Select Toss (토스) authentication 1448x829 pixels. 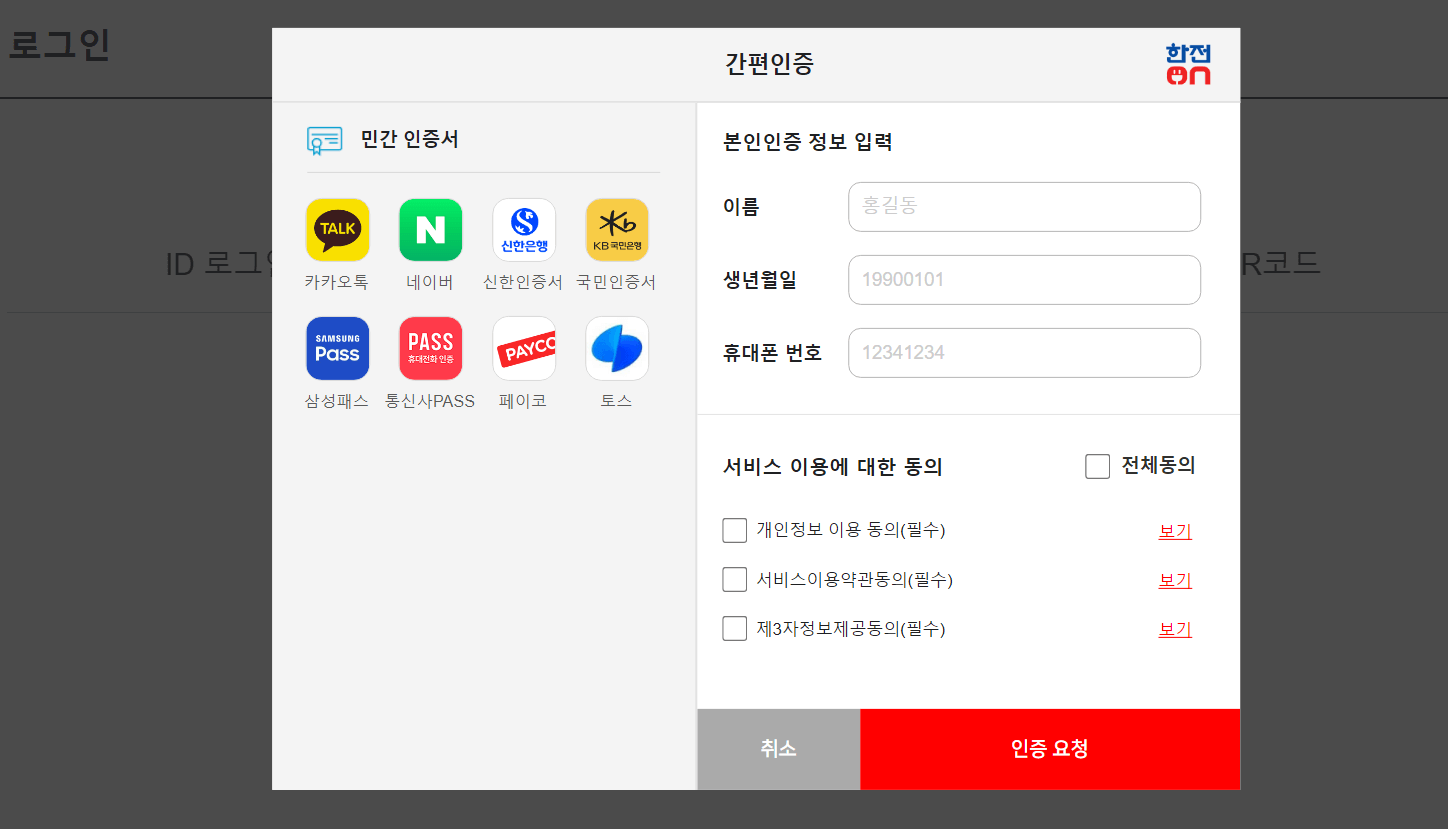[616, 348]
